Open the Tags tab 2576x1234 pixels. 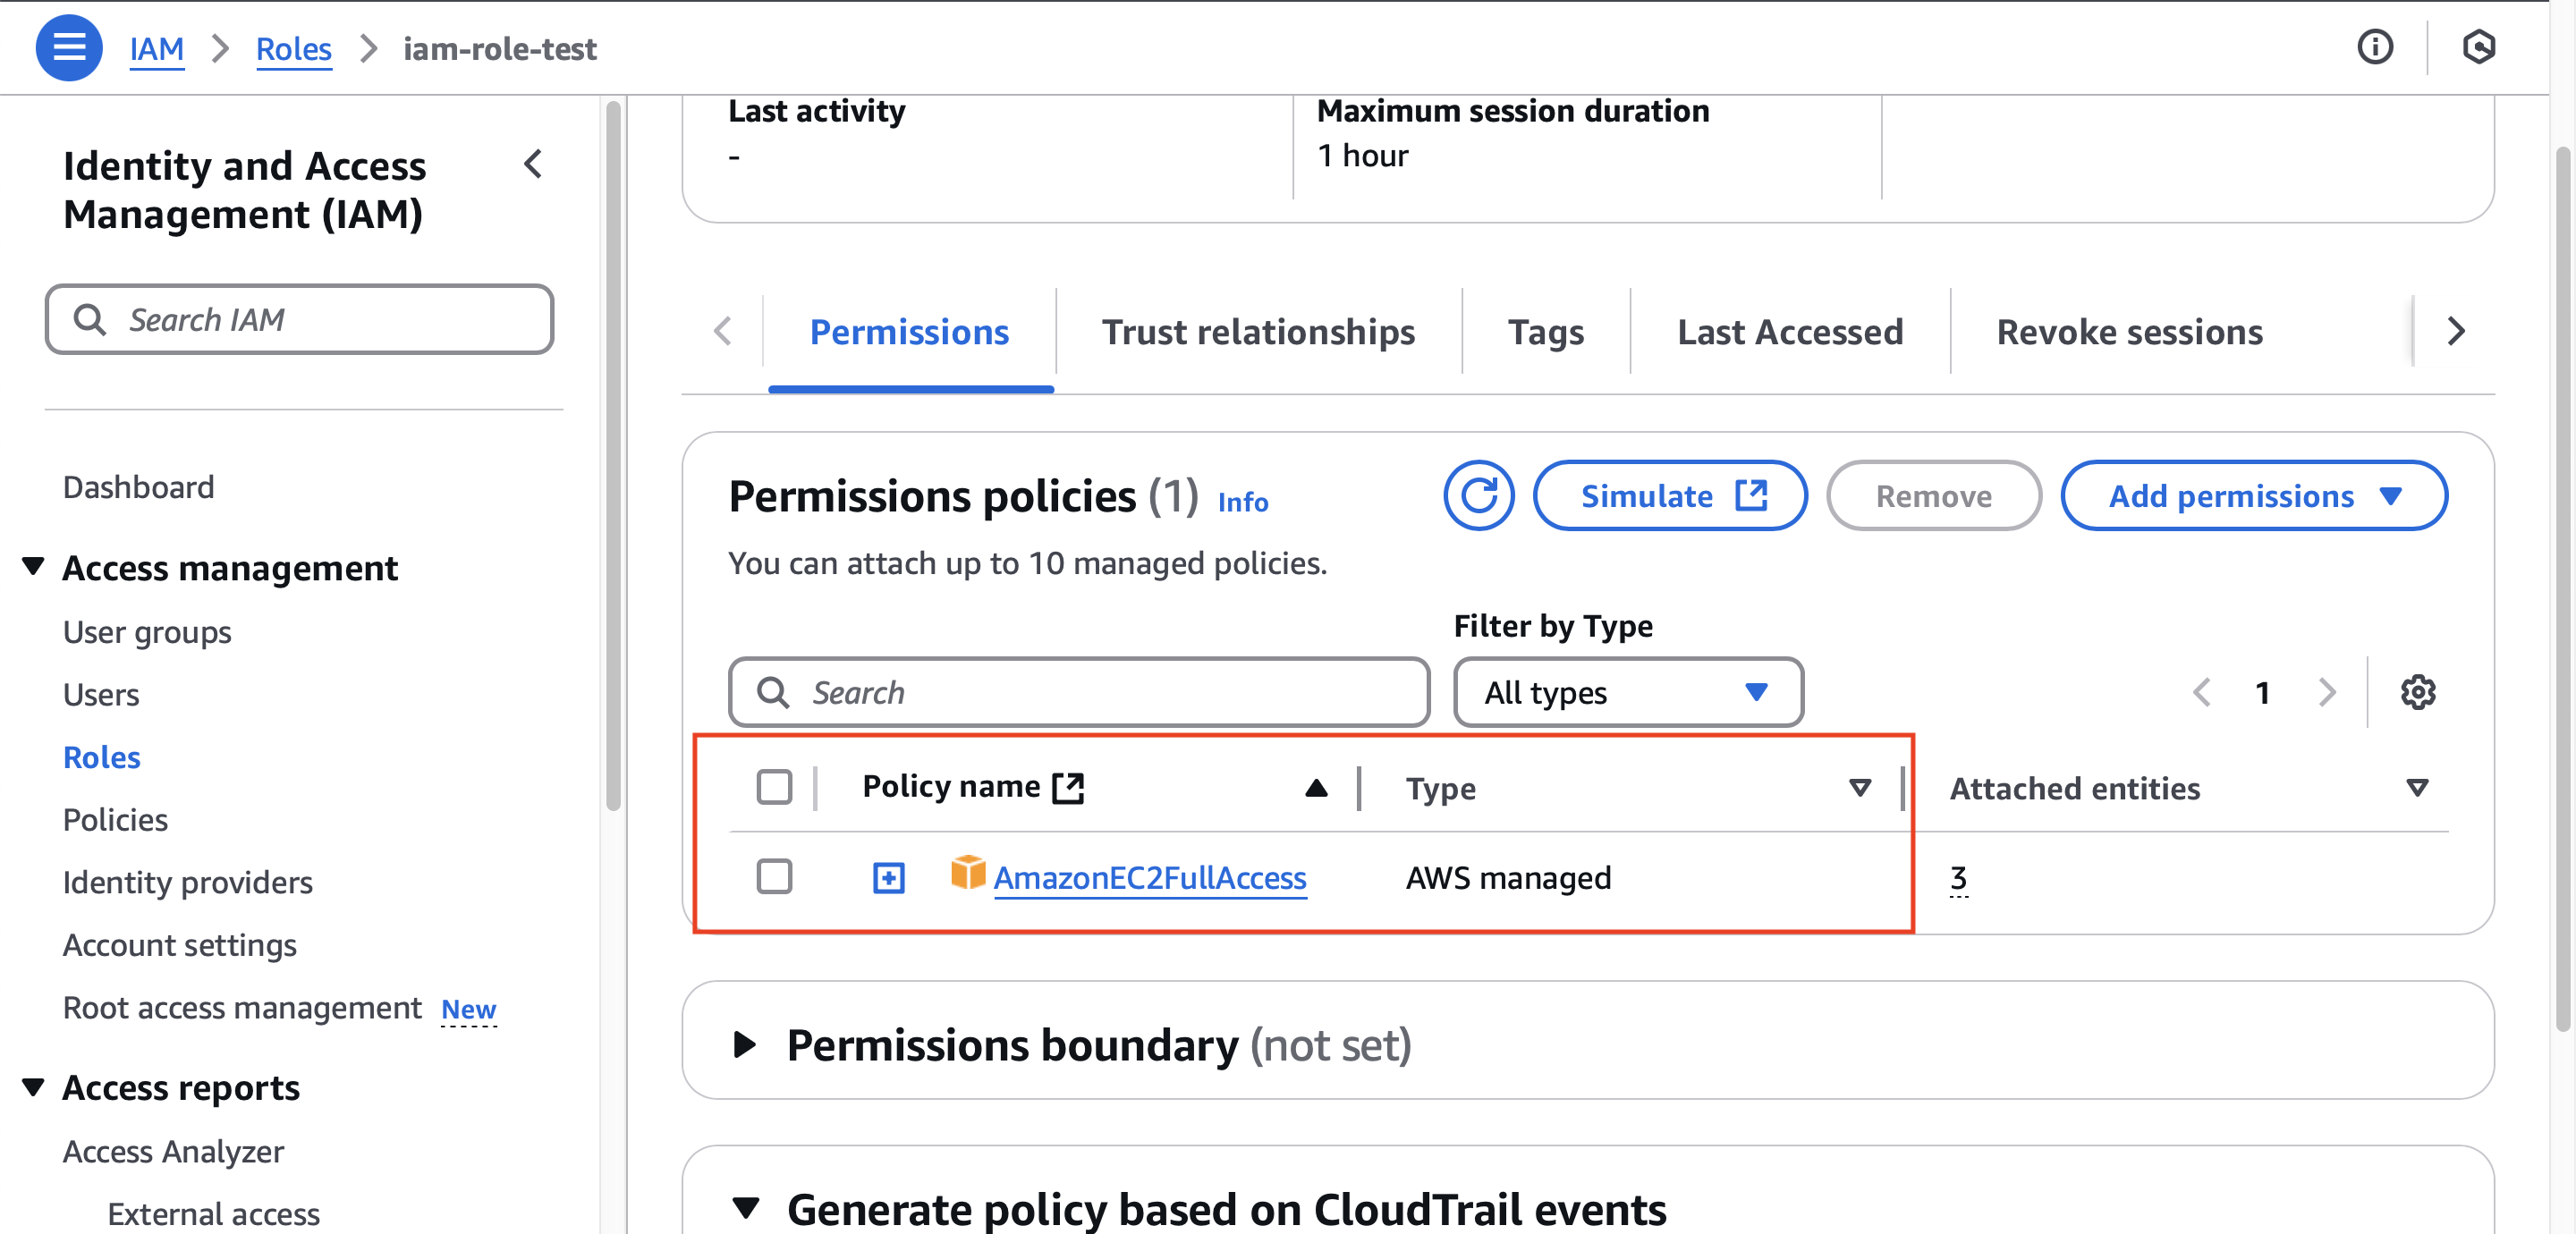(x=1545, y=332)
